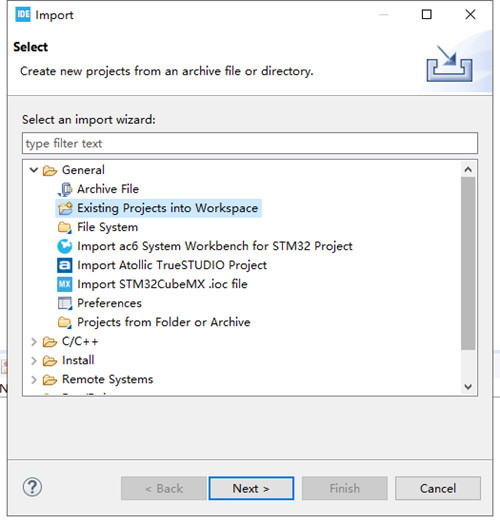Select Projects from Folder or Archive icon
Screen dimensions: 500x523
pos(64,323)
